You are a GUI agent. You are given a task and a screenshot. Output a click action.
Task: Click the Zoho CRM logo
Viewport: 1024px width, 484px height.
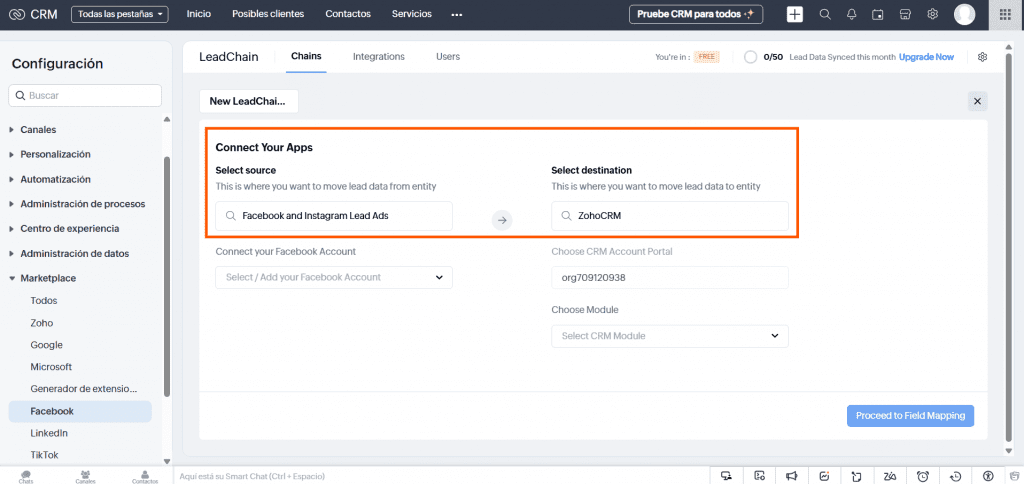[x=33, y=14]
